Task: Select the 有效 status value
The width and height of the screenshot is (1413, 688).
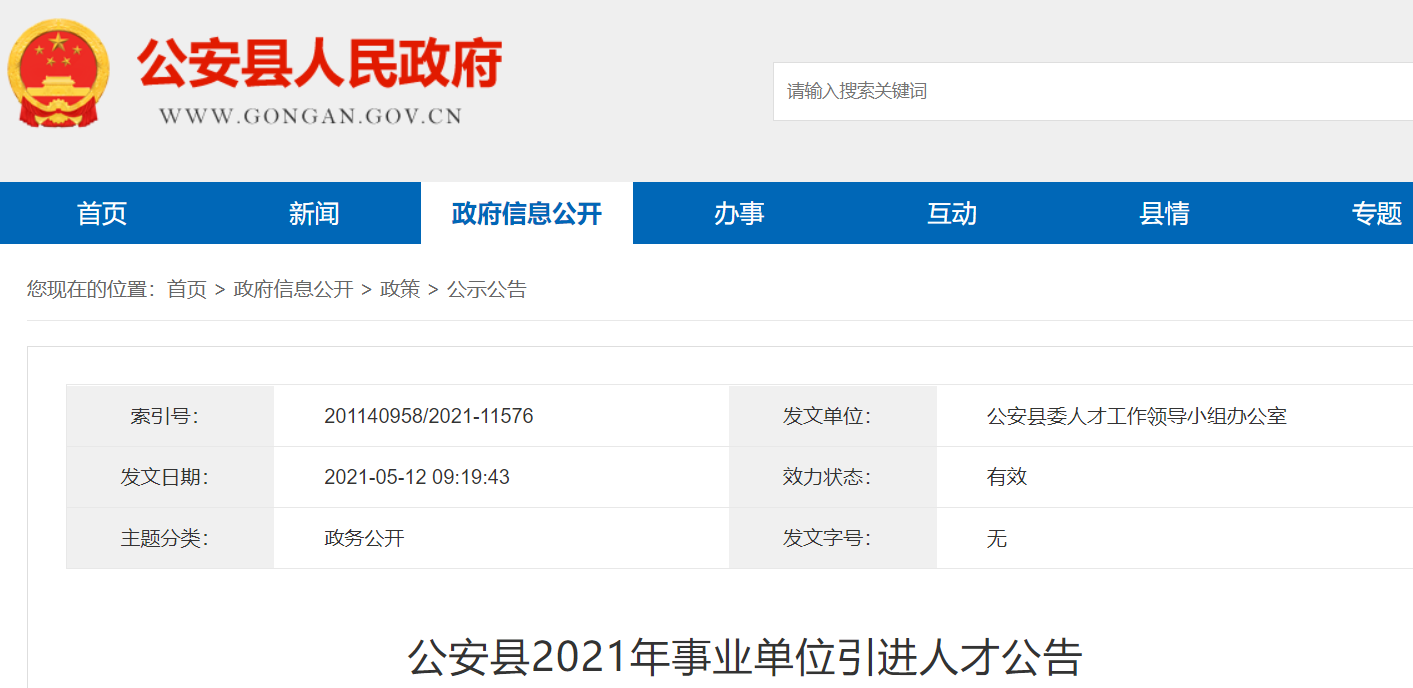Action: (x=1007, y=477)
